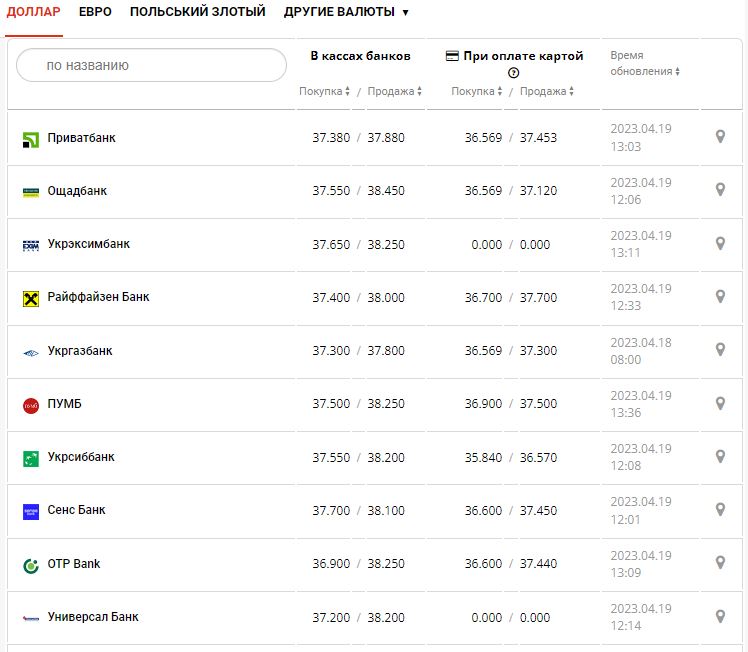
Task: Open the Сенс Банк link
Action: (x=76, y=510)
